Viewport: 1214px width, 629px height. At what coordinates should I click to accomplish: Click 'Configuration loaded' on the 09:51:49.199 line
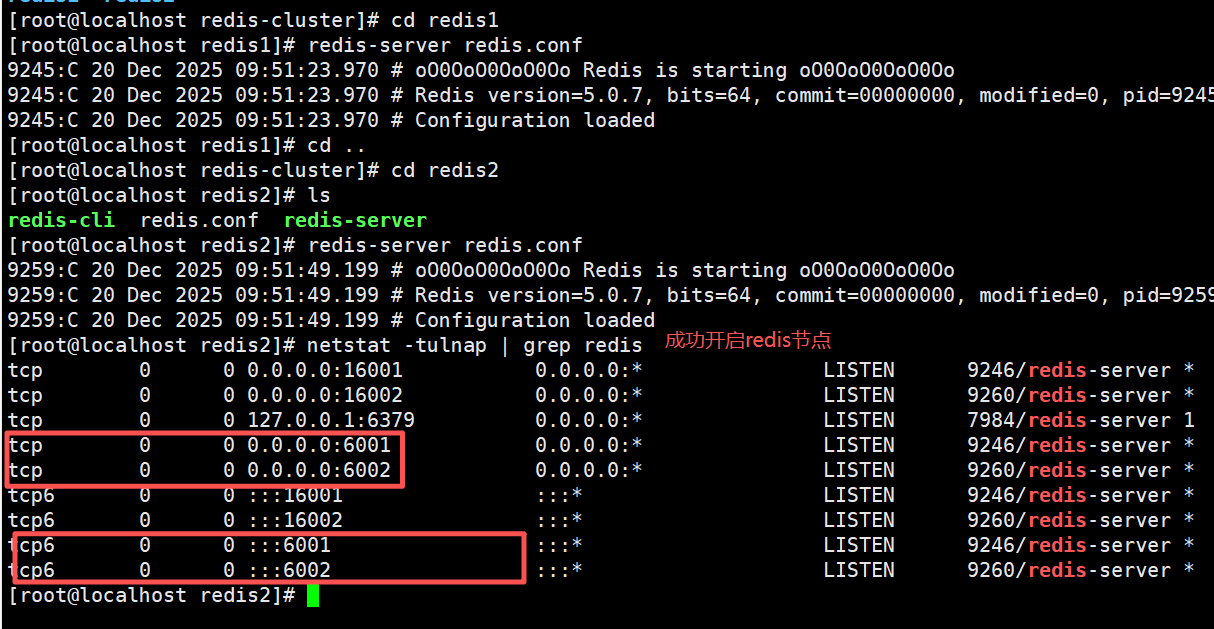click(535, 320)
